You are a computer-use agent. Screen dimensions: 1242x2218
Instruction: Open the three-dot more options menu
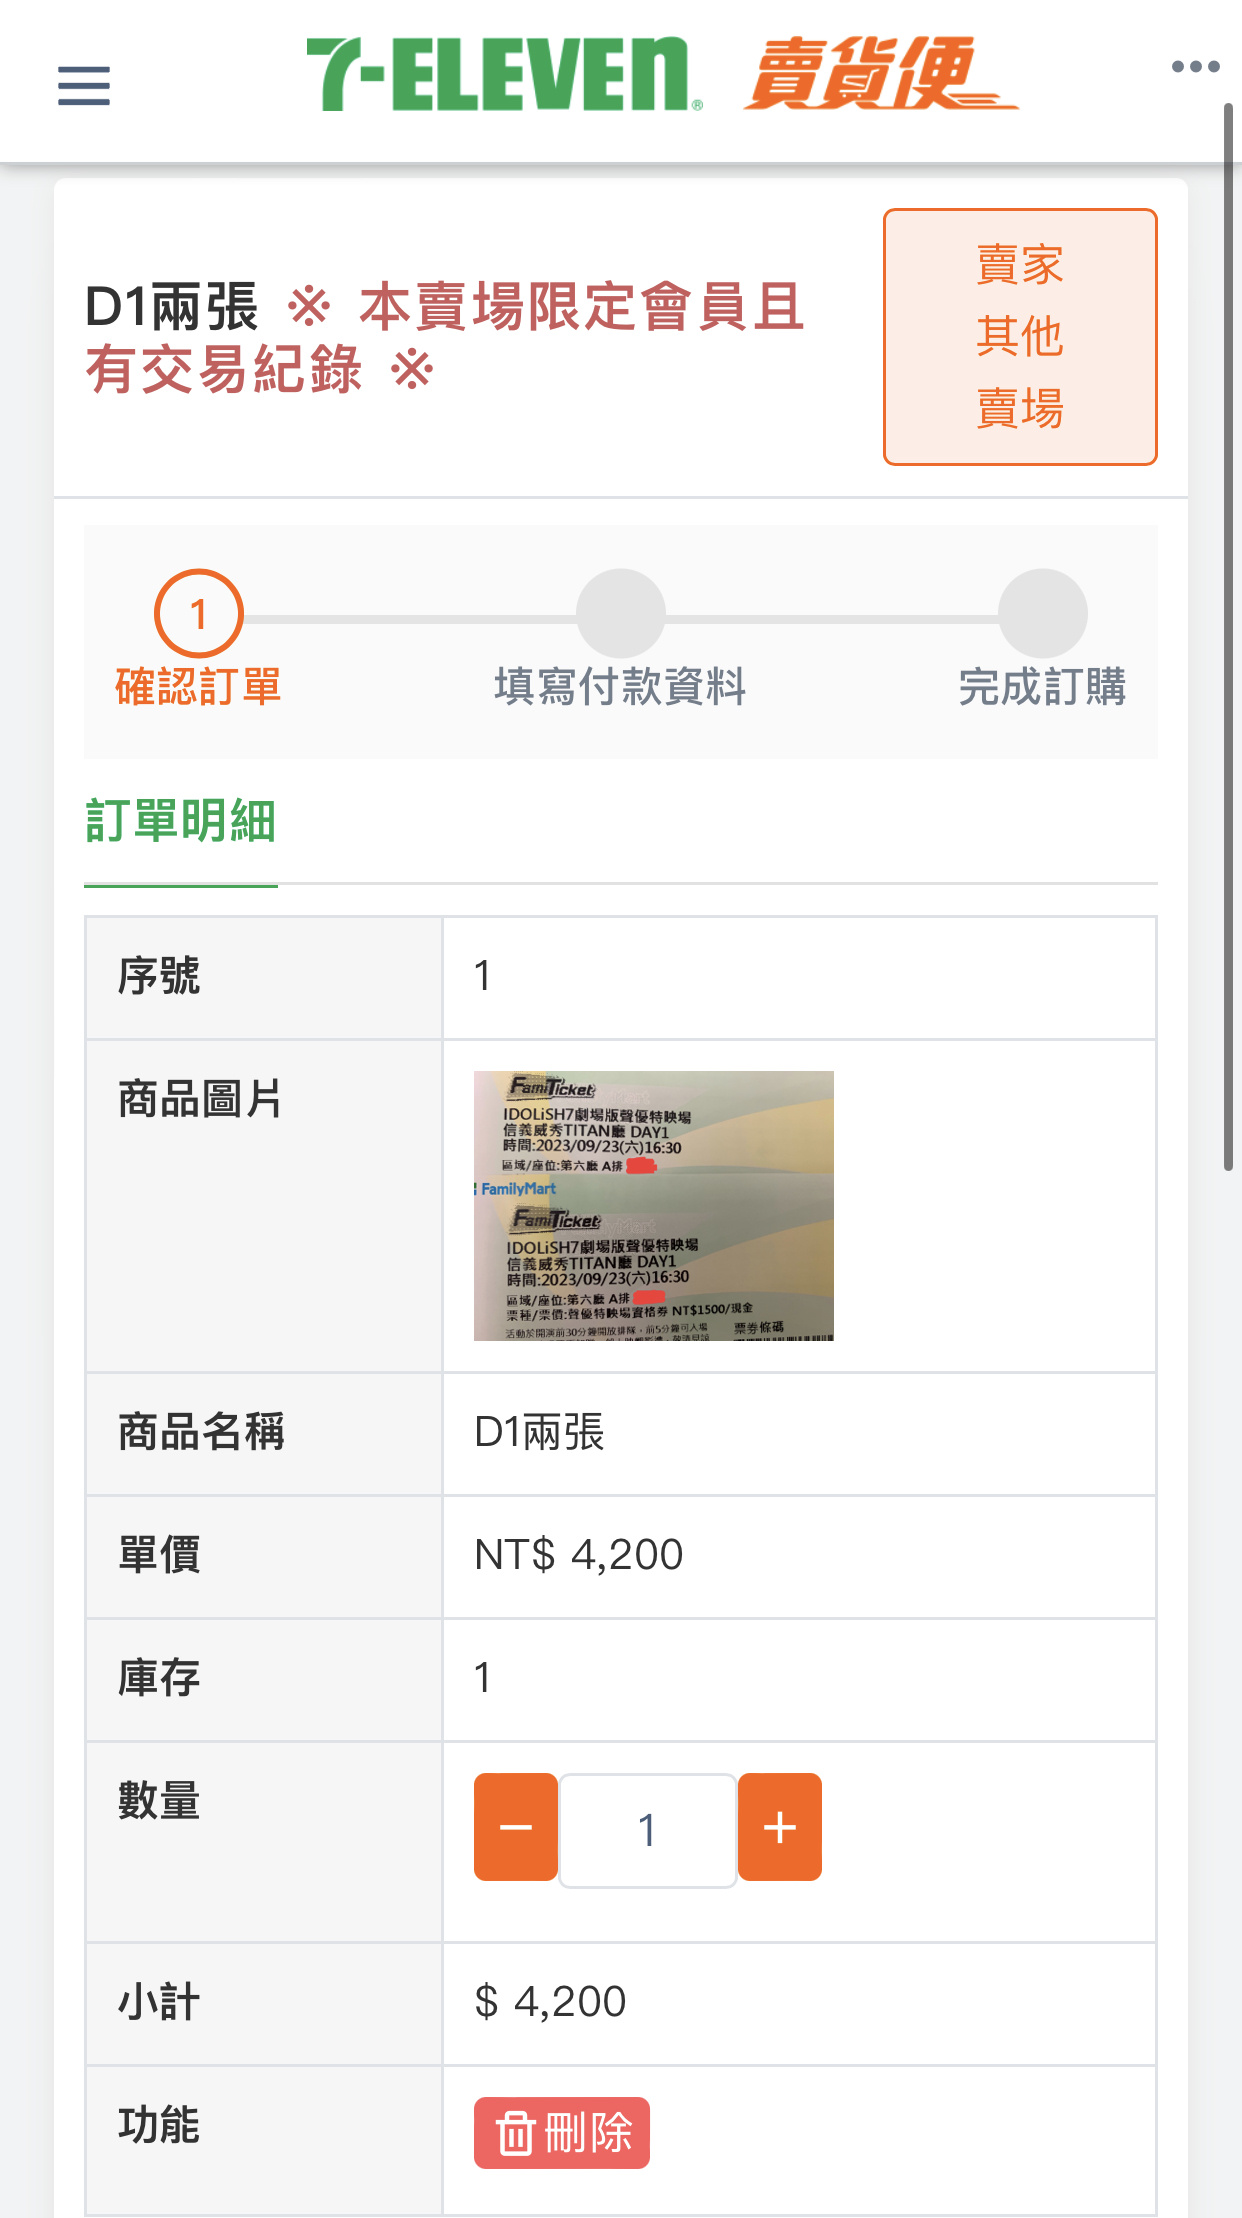(x=1195, y=67)
